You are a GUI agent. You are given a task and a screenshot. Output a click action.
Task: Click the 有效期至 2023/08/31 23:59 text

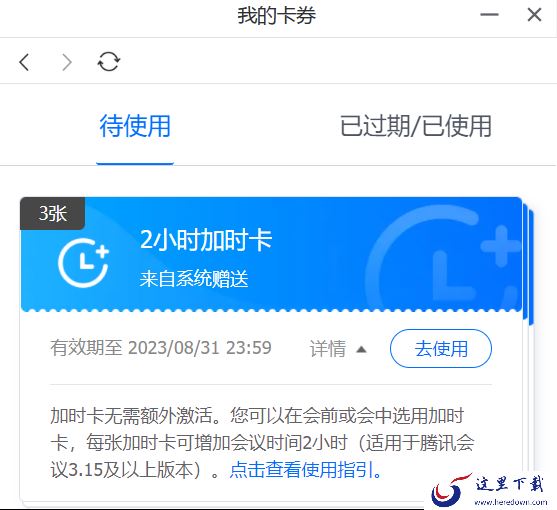click(x=161, y=348)
